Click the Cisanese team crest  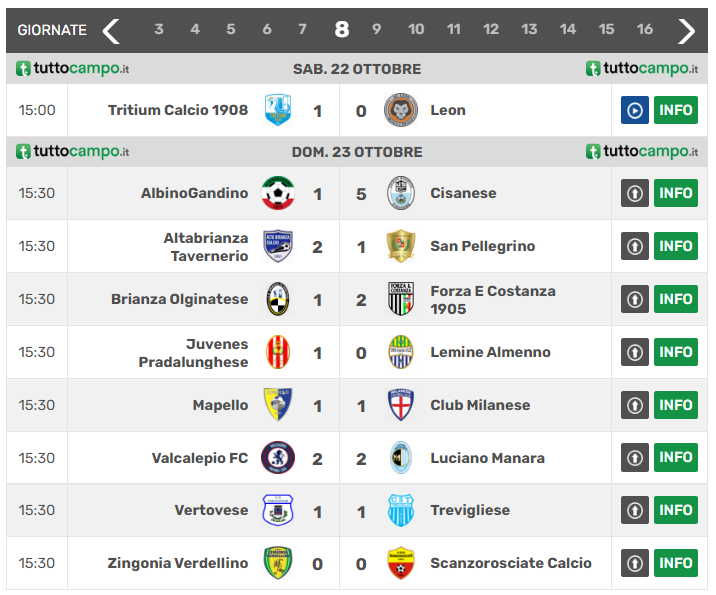(401, 193)
